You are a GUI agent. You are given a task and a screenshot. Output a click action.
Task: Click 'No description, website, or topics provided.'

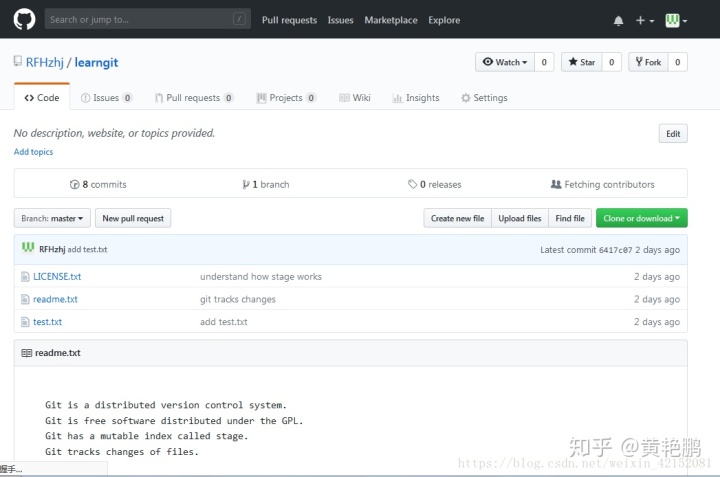click(114, 133)
